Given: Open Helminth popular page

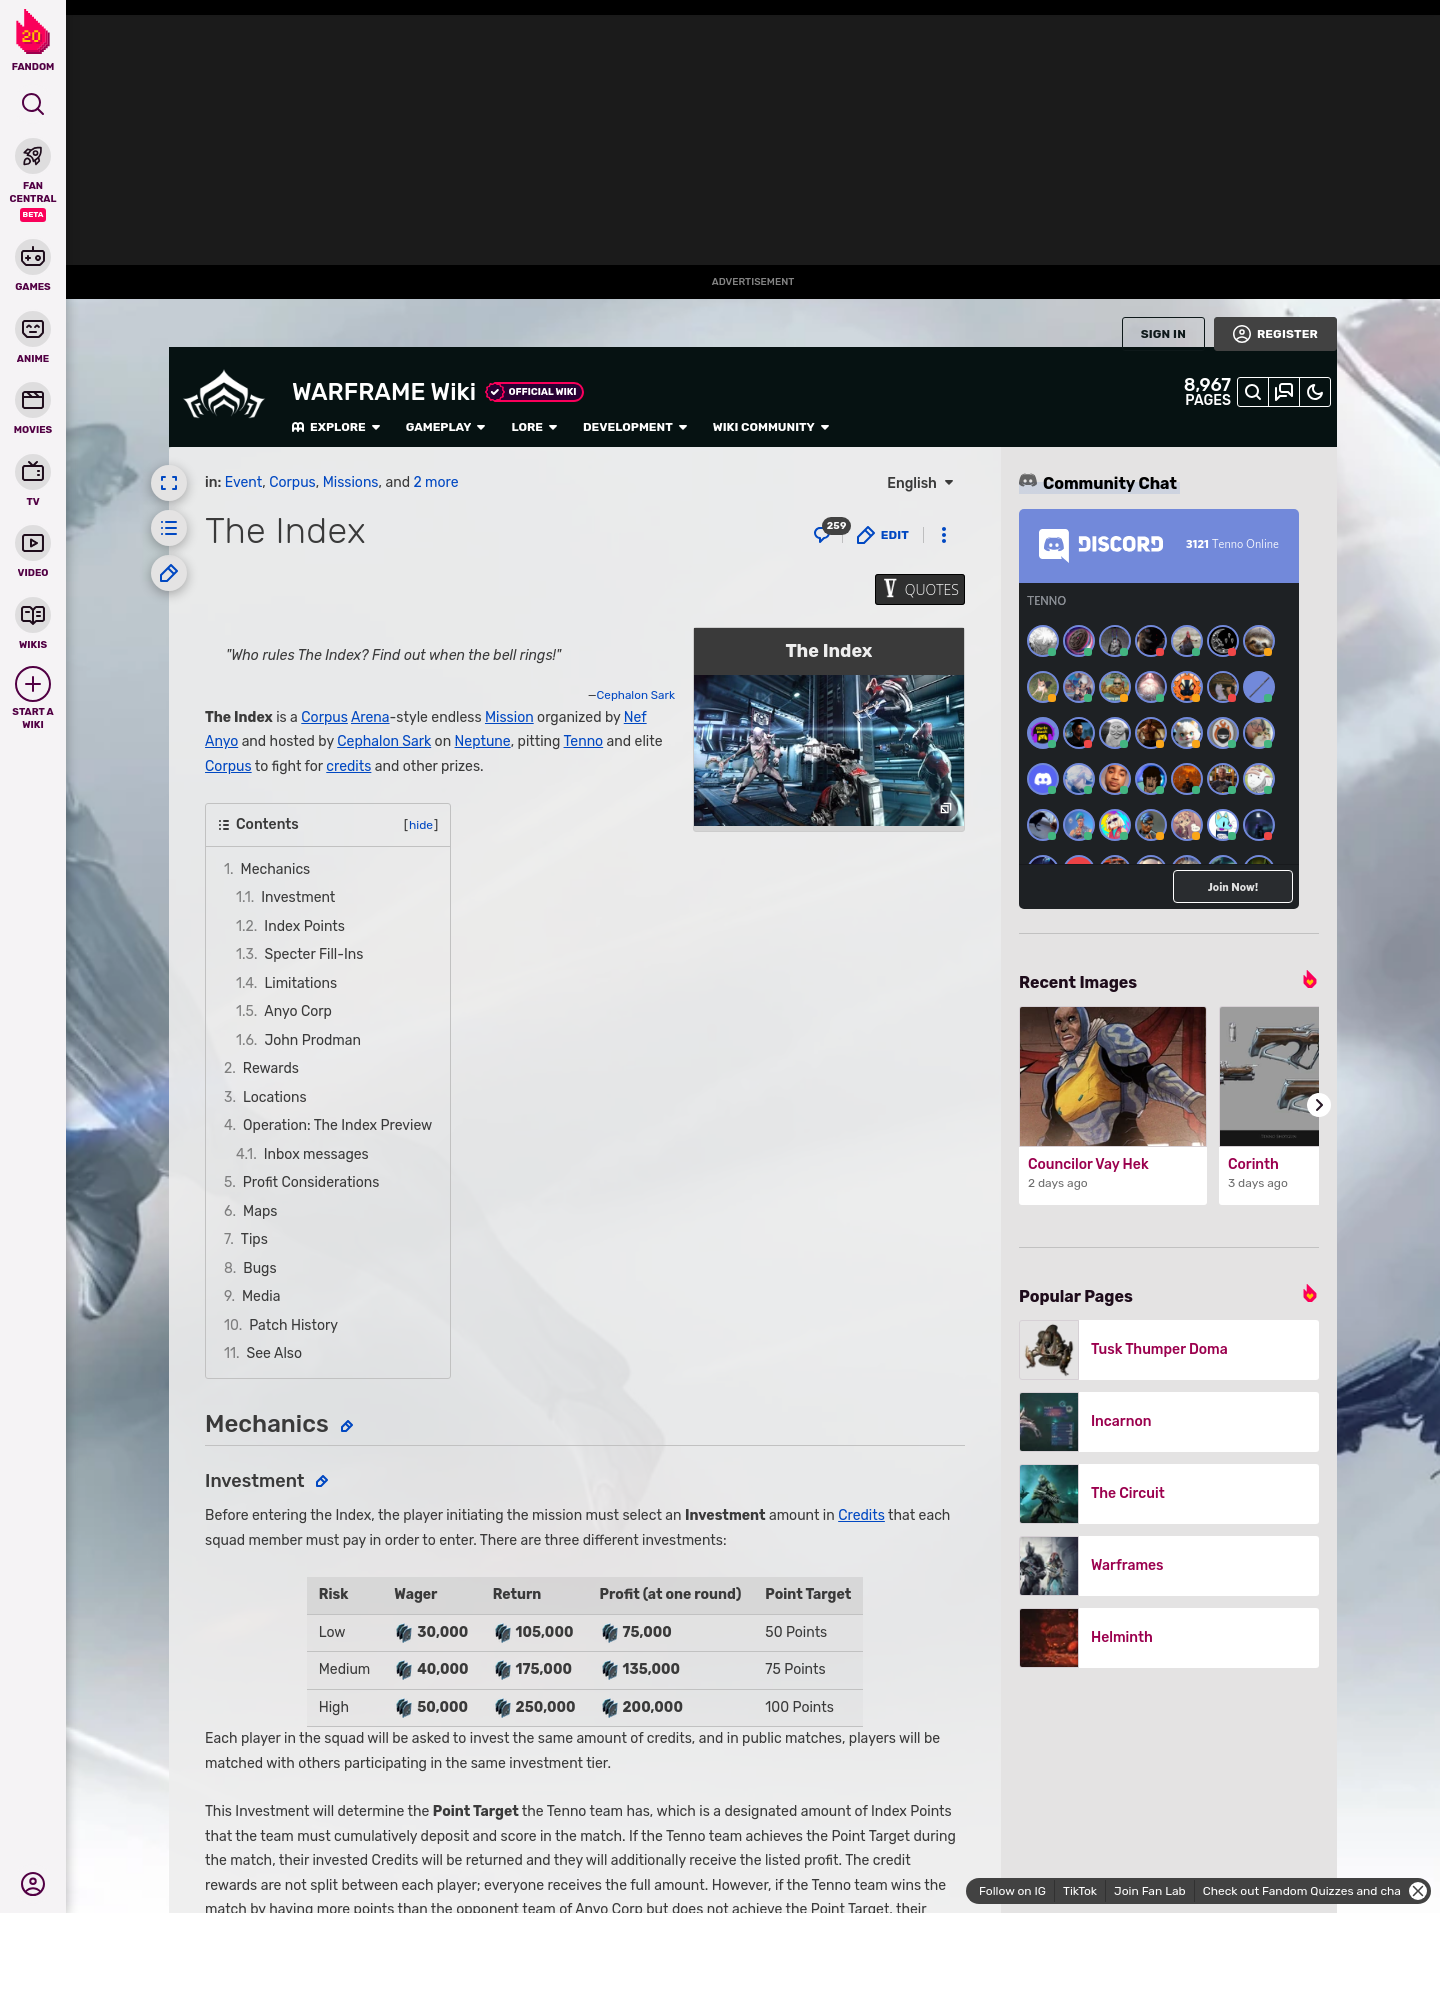Looking at the screenshot, I should (1169, 1637).
